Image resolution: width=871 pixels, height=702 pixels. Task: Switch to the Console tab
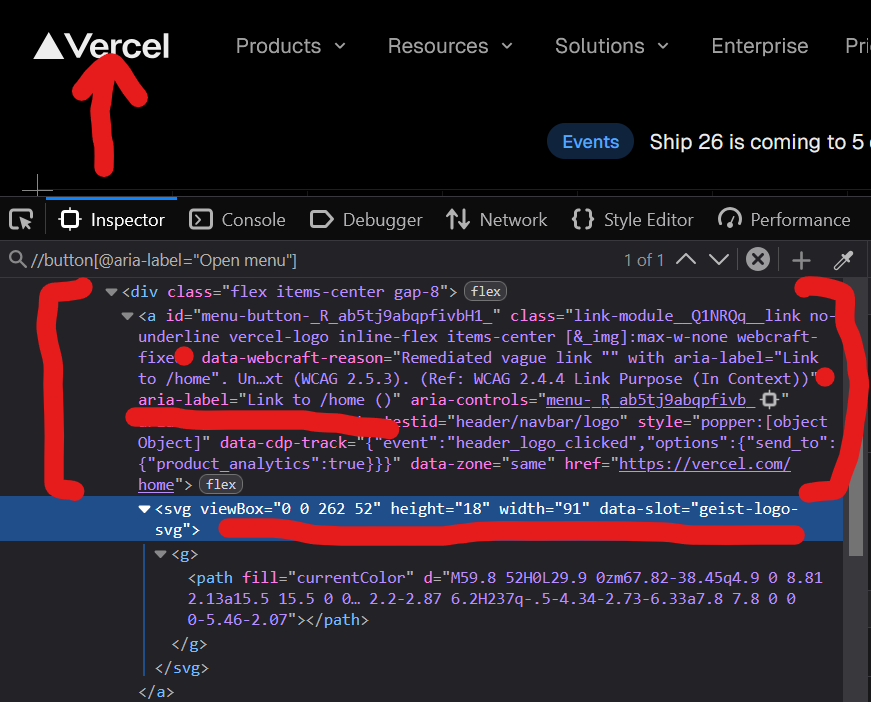tap(237, 220)
